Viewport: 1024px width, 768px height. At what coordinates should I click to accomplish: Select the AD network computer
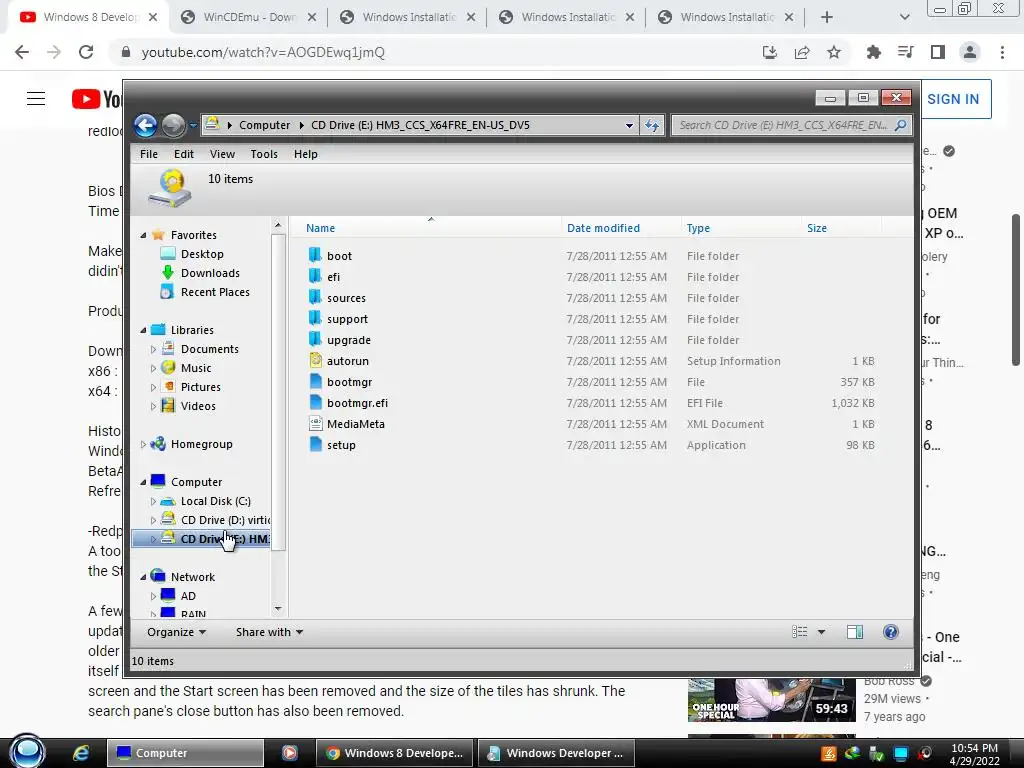[x=187, y=596]
